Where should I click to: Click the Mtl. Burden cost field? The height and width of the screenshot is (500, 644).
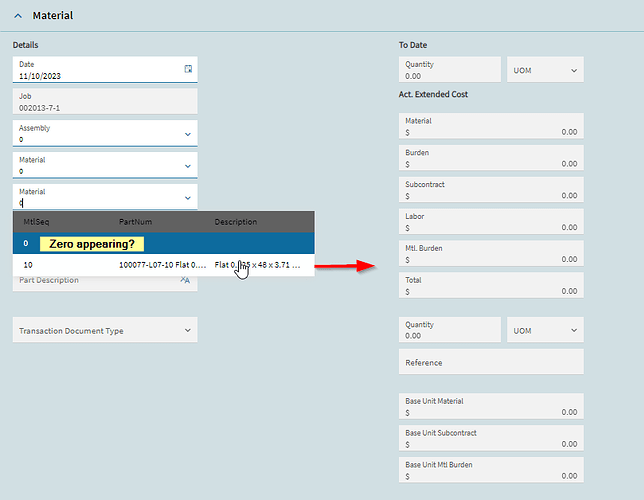(x=491, y=253)
